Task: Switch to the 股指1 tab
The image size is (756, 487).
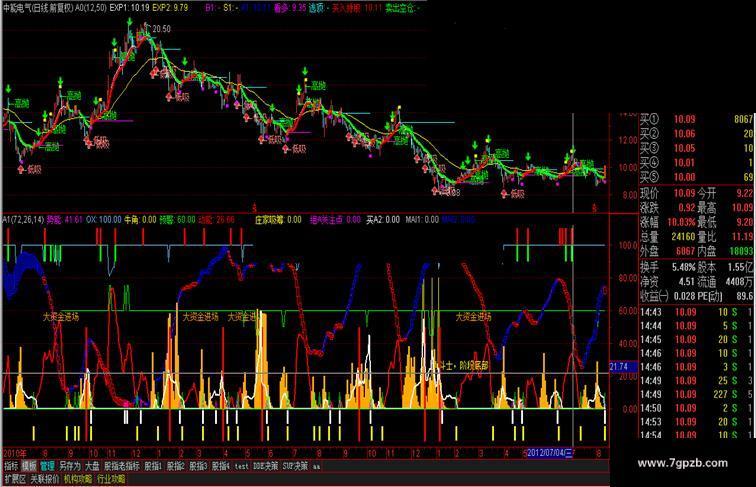Action: pyautogui.click(x=153, y=466)
